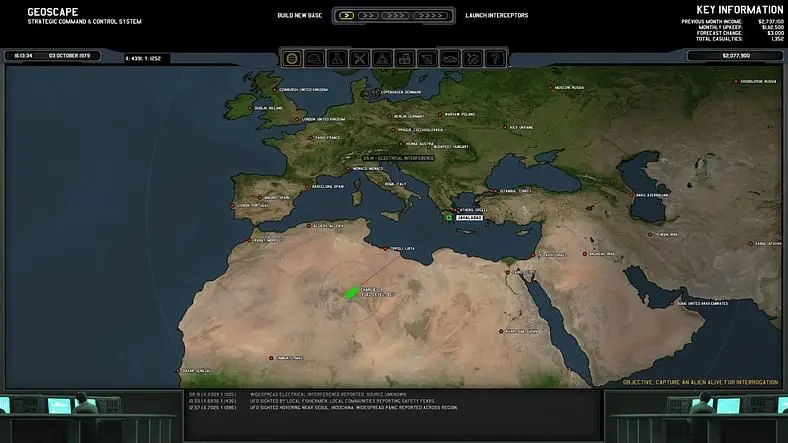This screenshot has width=788, height=443.
Task: Open the stores crates icon
Action: pos(405,59)
